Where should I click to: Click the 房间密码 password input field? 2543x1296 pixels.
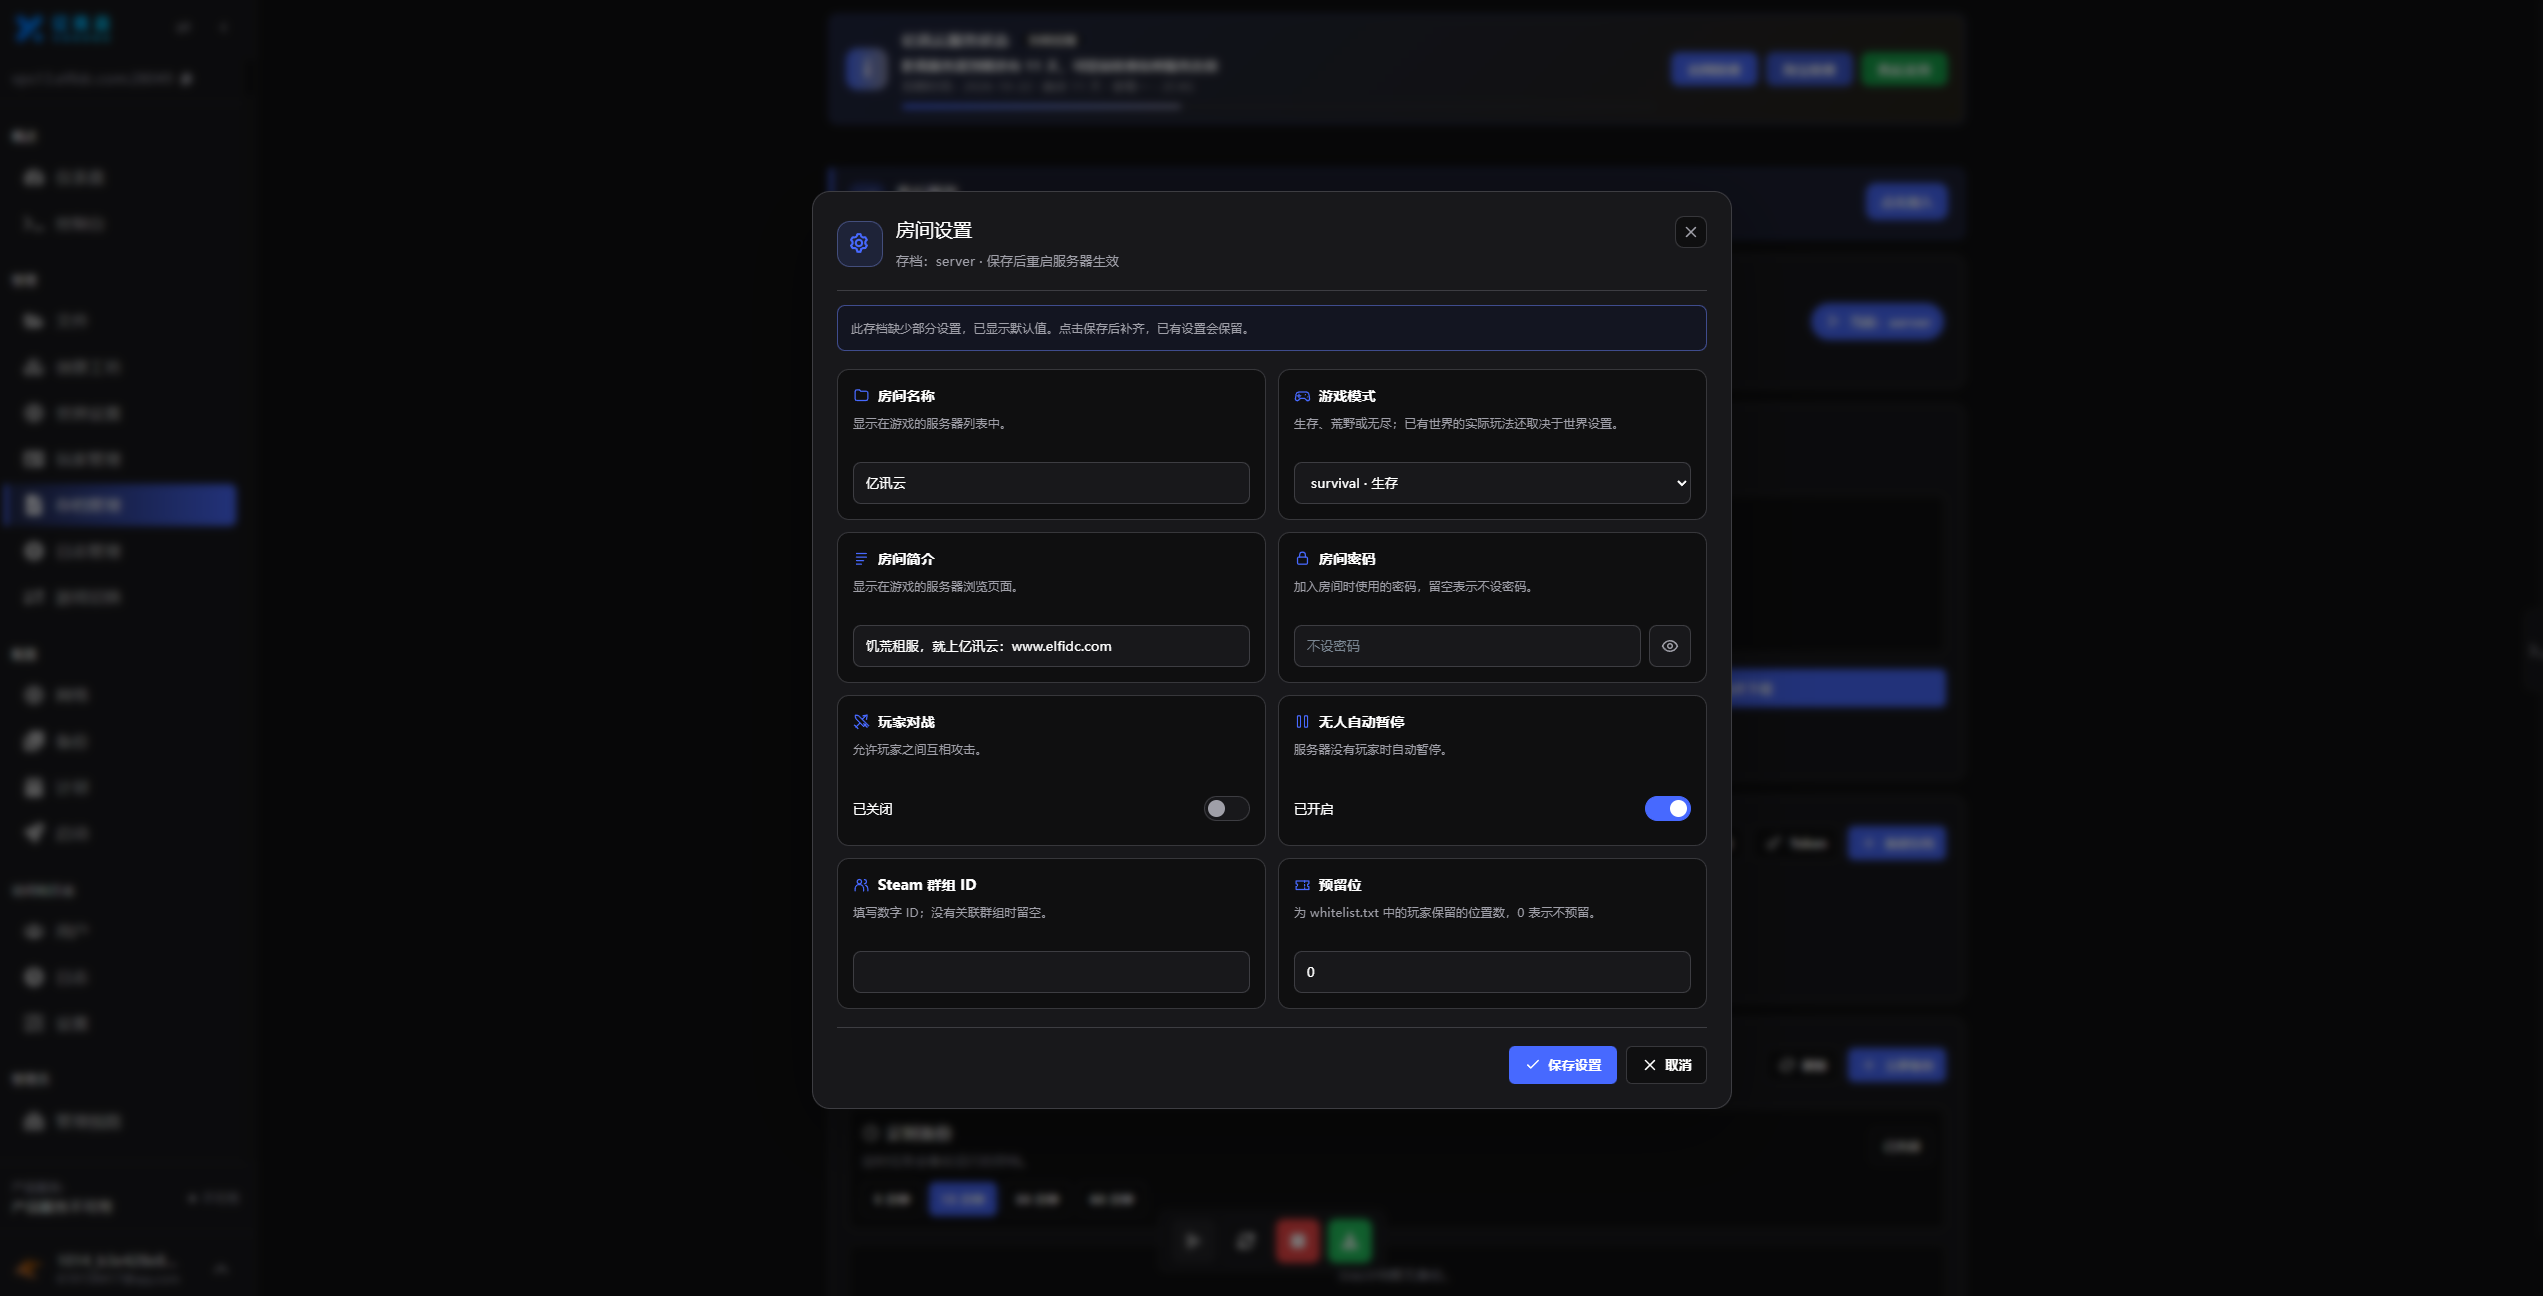coord(1466,646)
